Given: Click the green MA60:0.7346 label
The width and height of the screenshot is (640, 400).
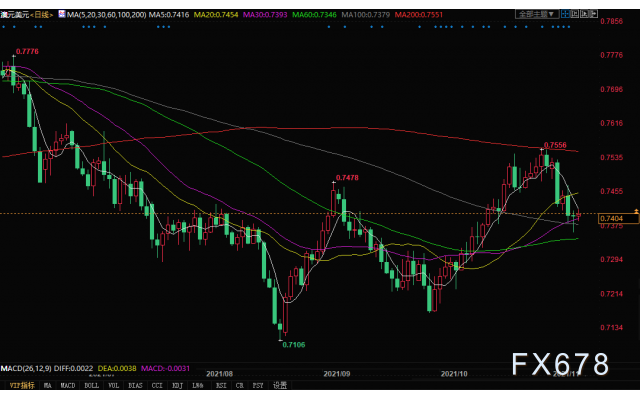Looking at the screenshot, I should click(314, 15).
